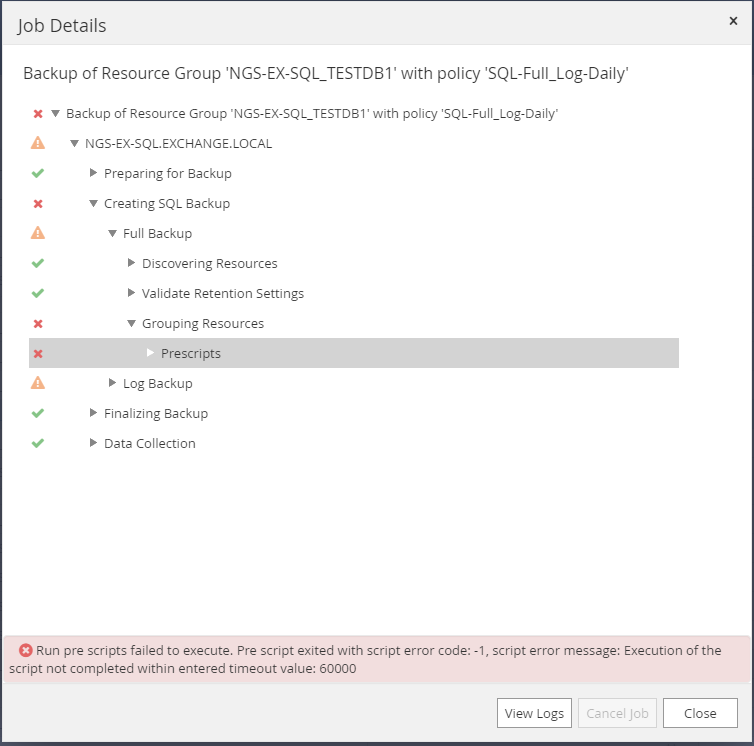Expand the Prescripts step arrow

pyautogui.click(x=151, y=353)
